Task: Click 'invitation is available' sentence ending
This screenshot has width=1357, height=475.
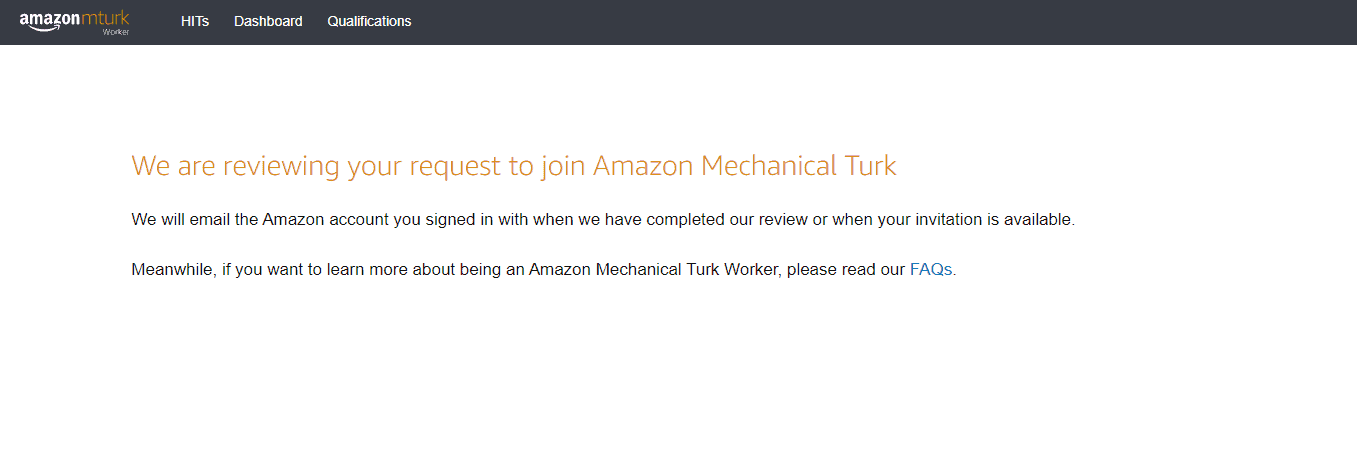Action: pyautogui.click(x=997, y=220)
